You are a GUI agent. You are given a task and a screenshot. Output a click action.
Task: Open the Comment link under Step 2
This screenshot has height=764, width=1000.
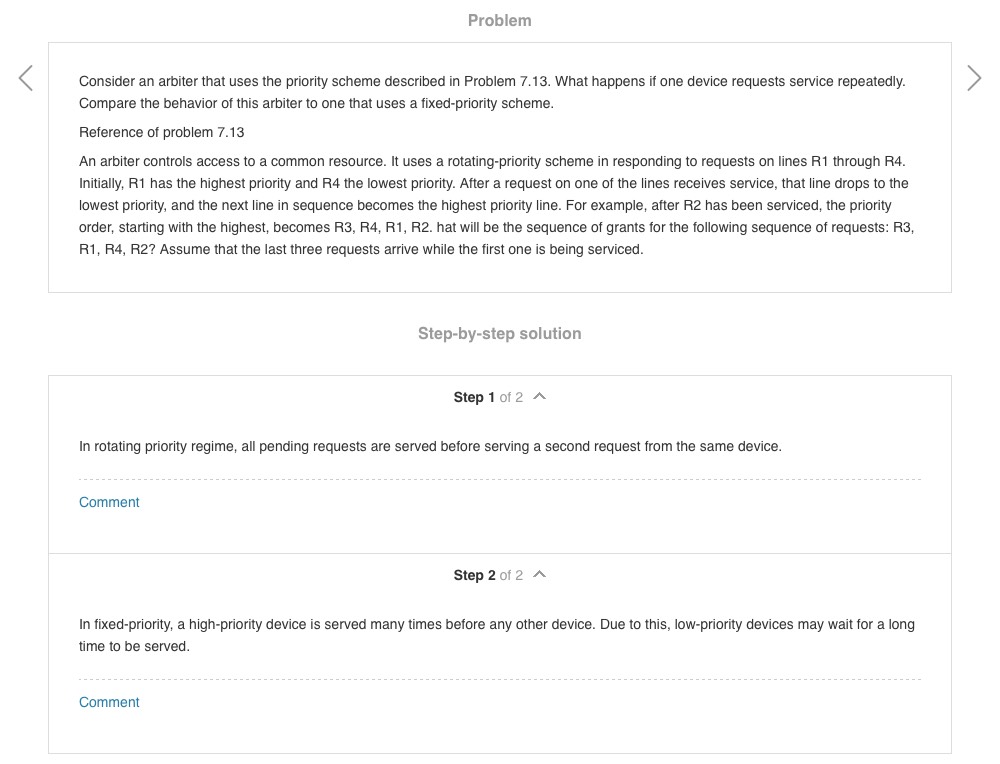(109, 702)
